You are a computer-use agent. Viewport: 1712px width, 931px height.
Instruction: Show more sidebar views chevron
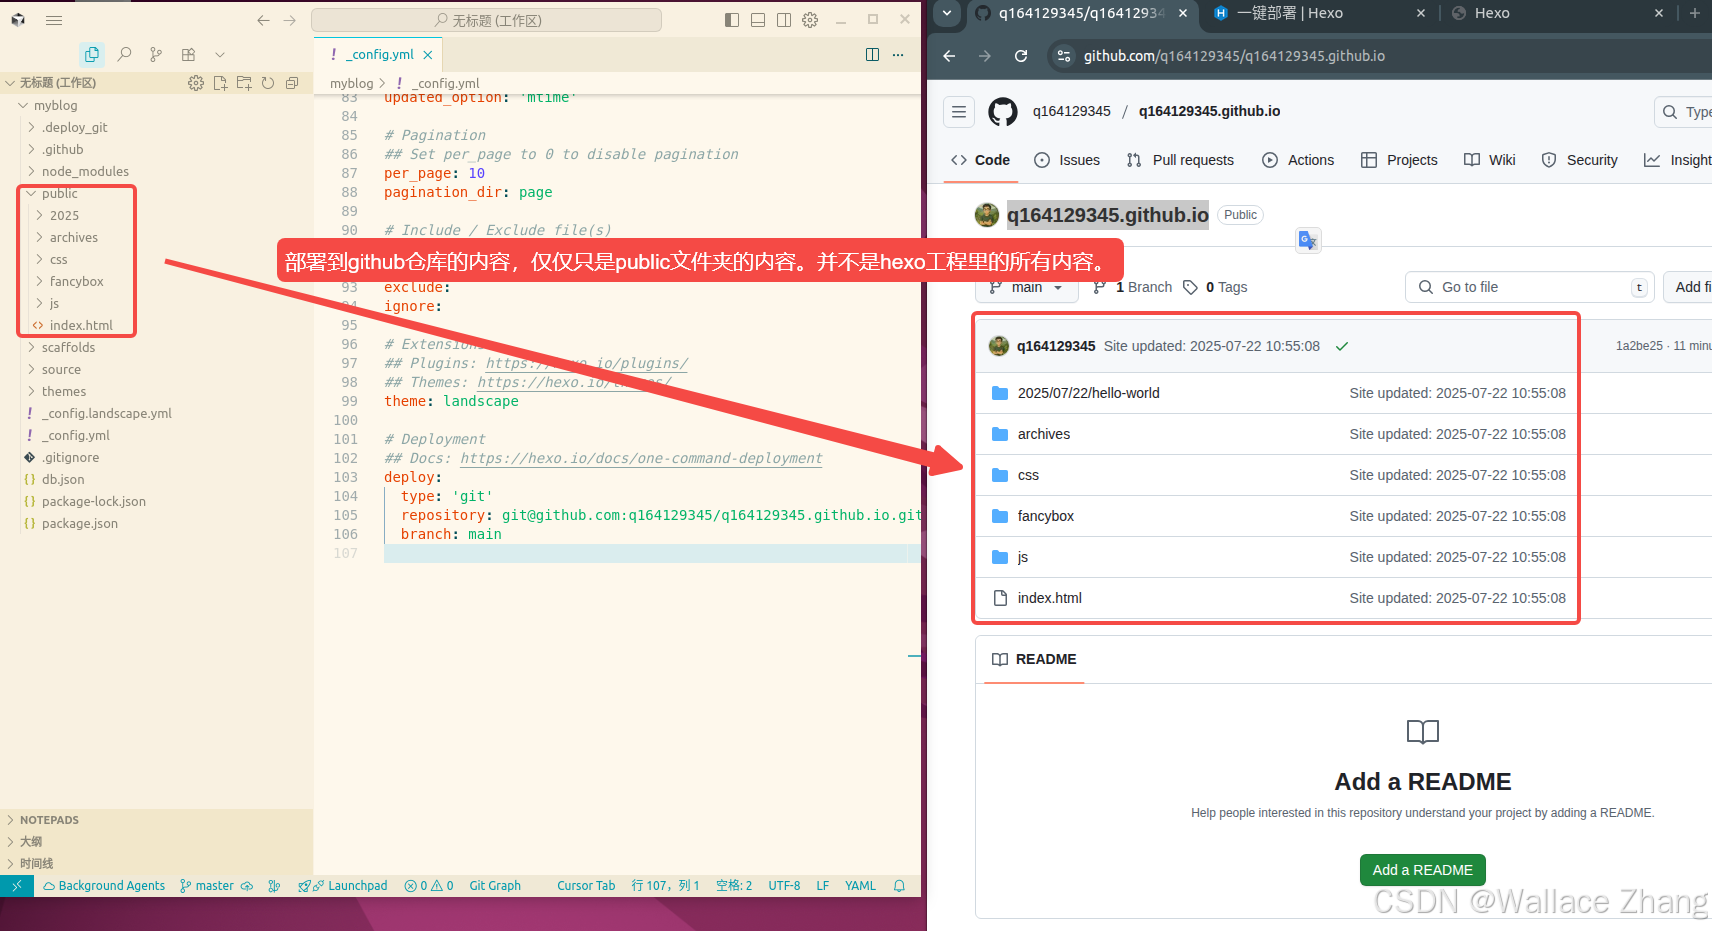[220, 54]
